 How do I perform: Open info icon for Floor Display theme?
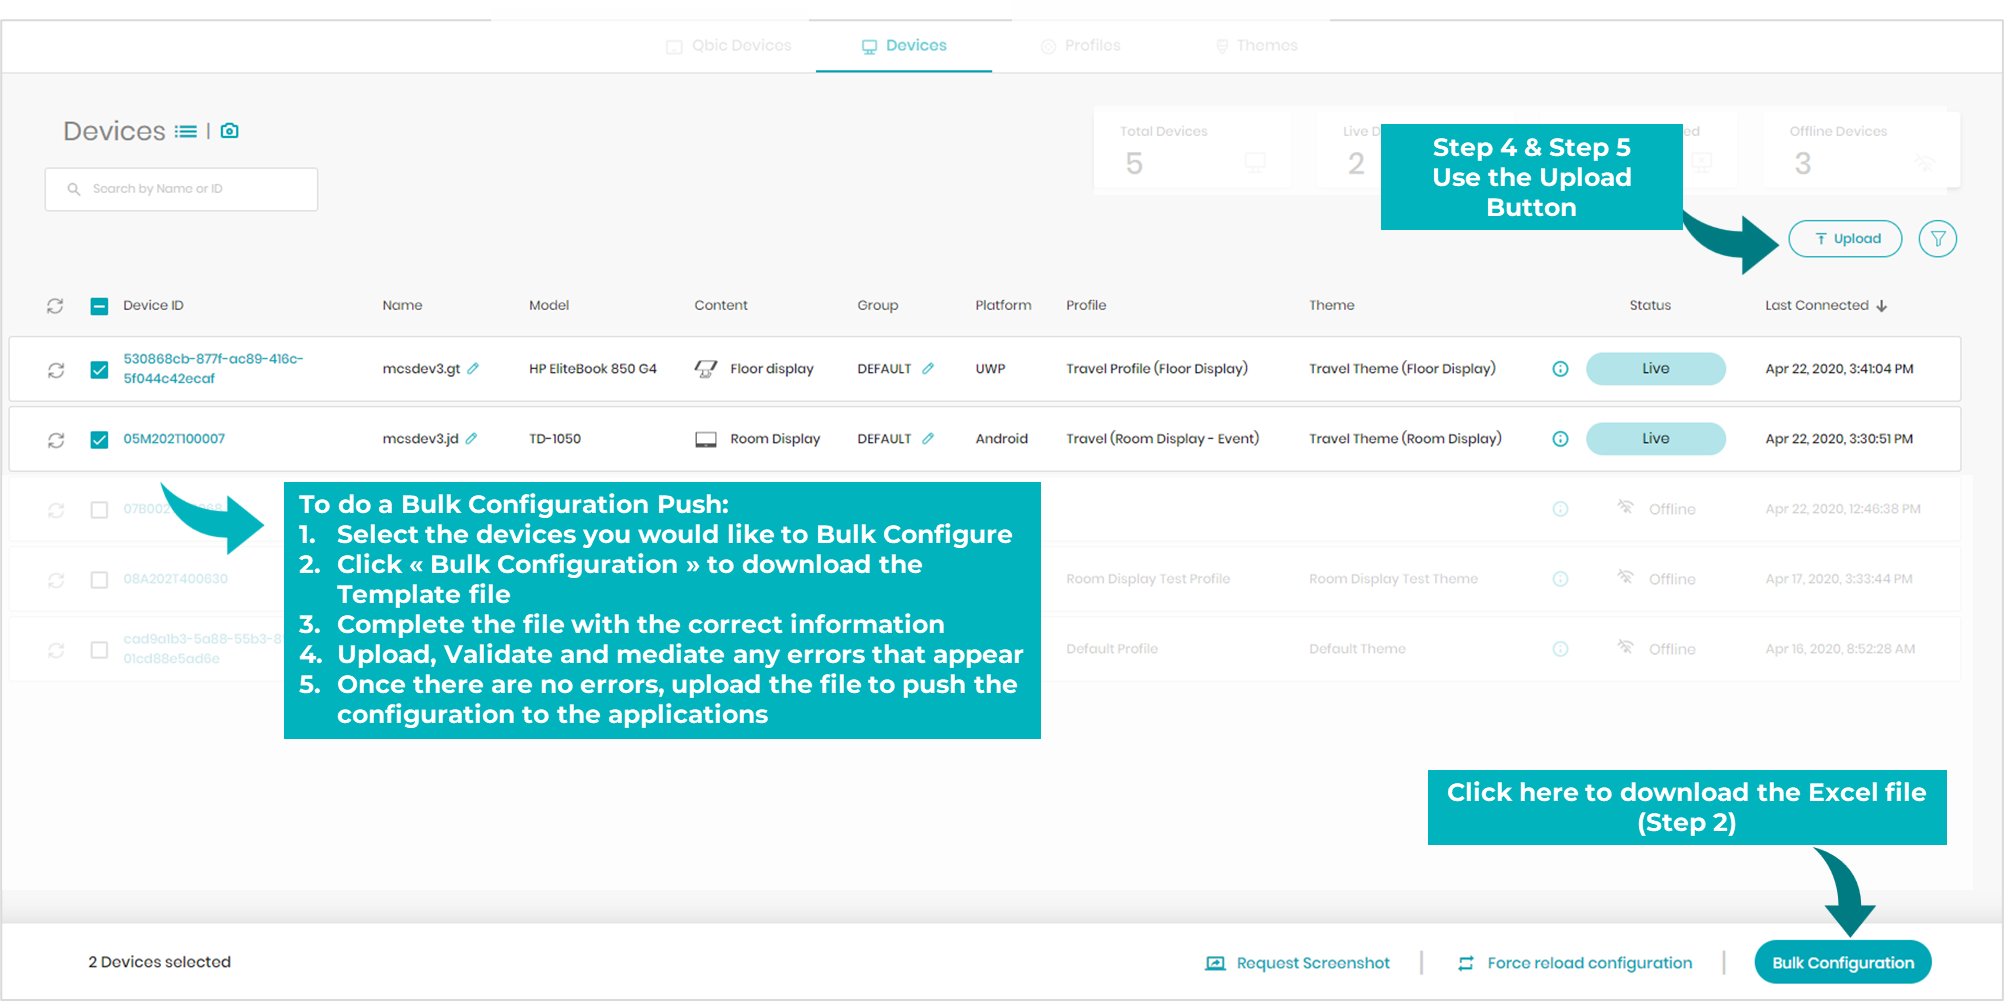(x=1560, y=369)
